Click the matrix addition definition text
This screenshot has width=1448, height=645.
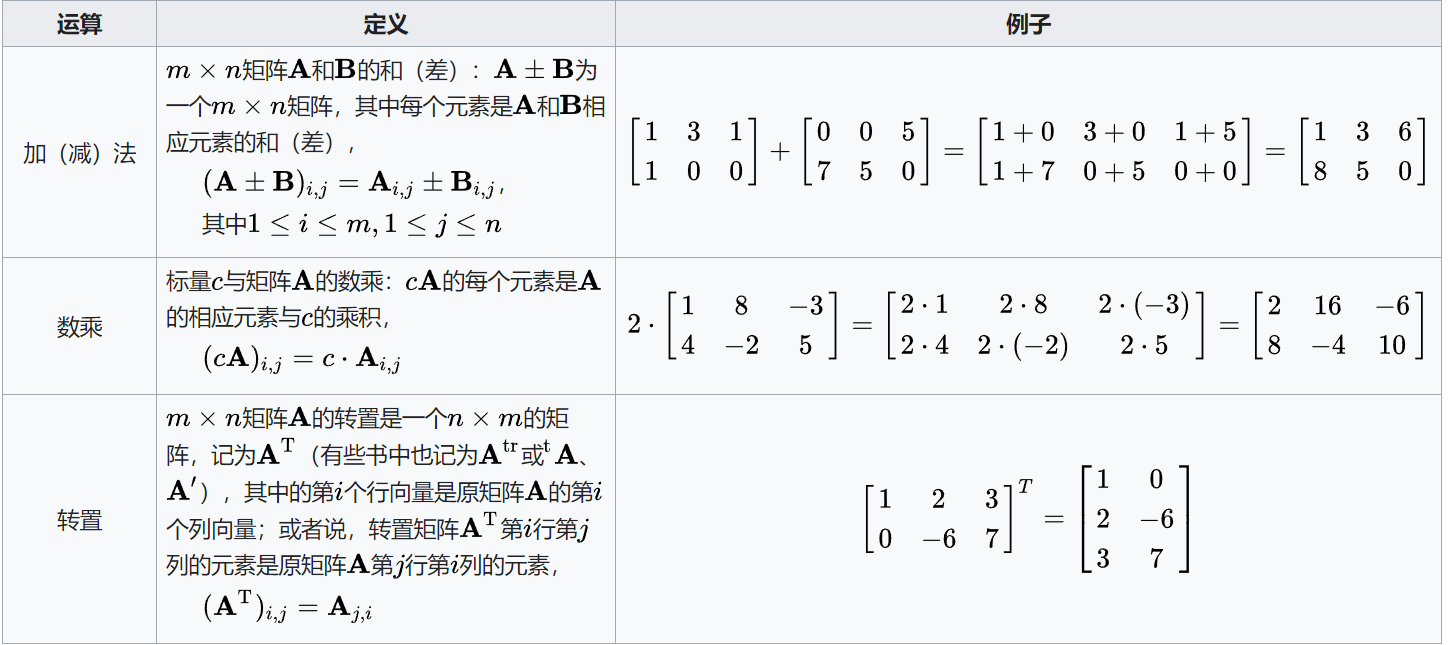click(385, 106)
